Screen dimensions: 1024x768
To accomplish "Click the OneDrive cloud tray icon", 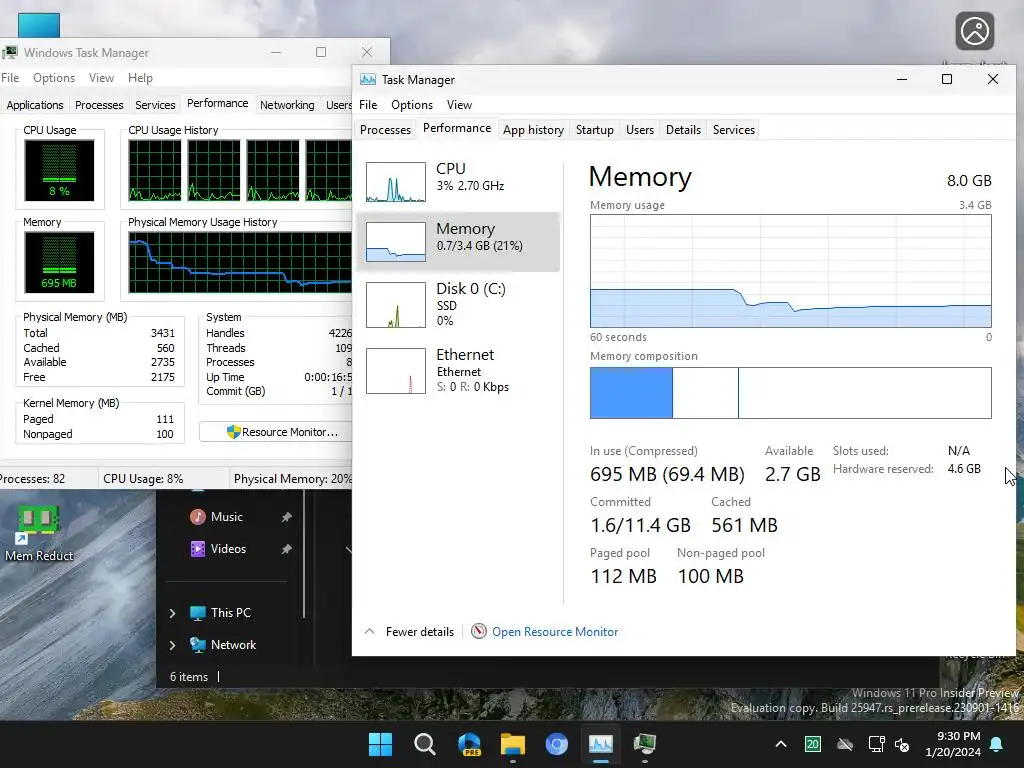I will 845,744.
